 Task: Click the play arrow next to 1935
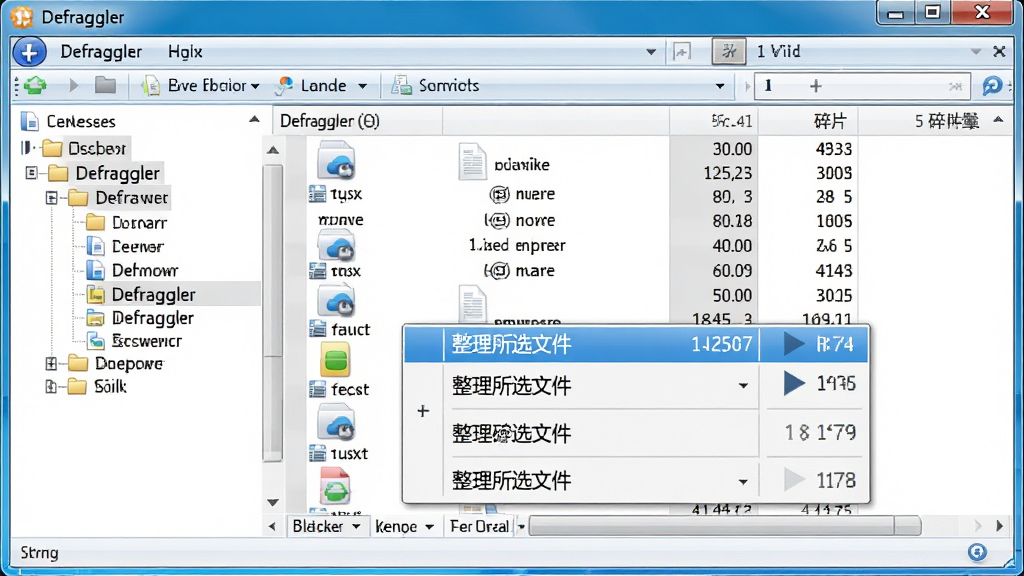(794, 383)
